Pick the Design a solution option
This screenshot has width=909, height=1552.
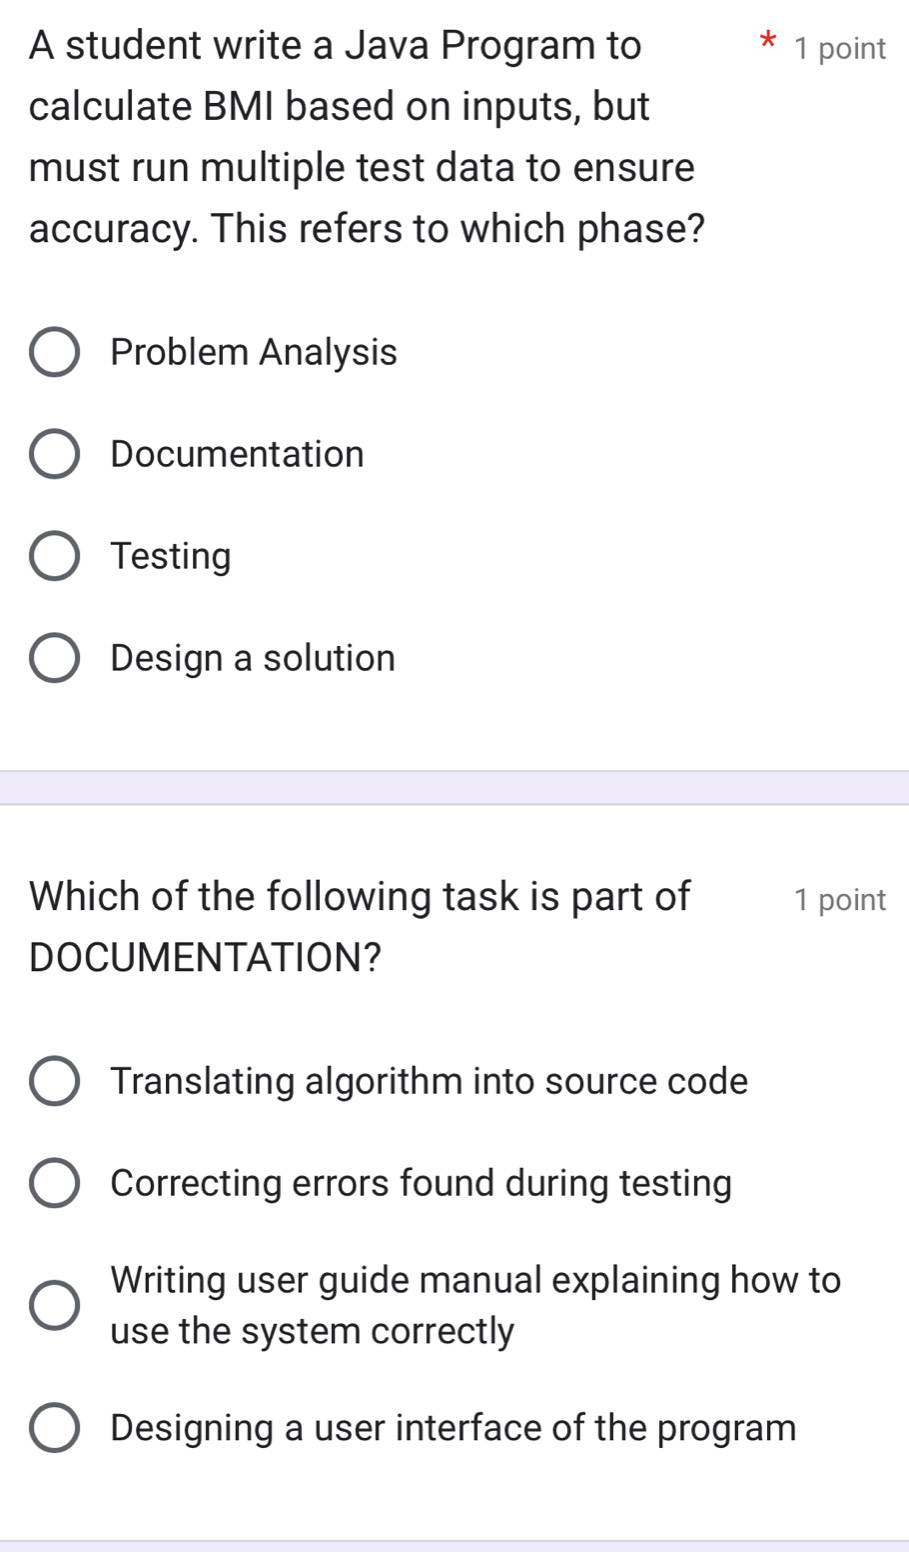coord(54,658)
